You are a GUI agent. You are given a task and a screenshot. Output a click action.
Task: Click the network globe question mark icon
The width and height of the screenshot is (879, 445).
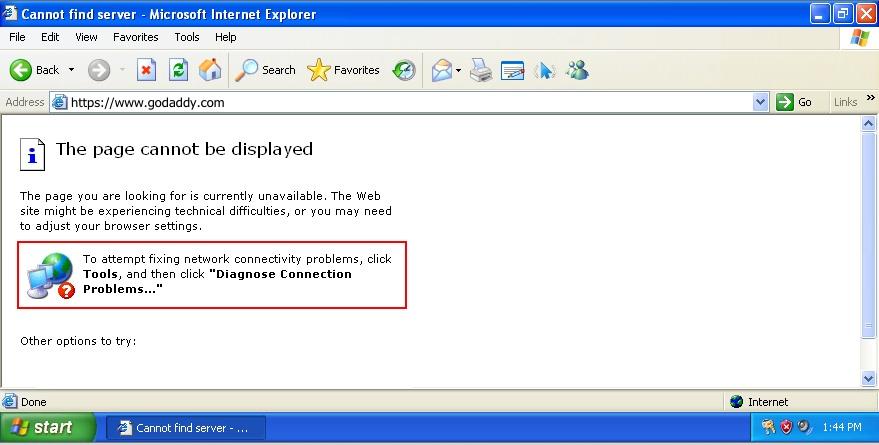pyautogui.click(x=51, y=276)
